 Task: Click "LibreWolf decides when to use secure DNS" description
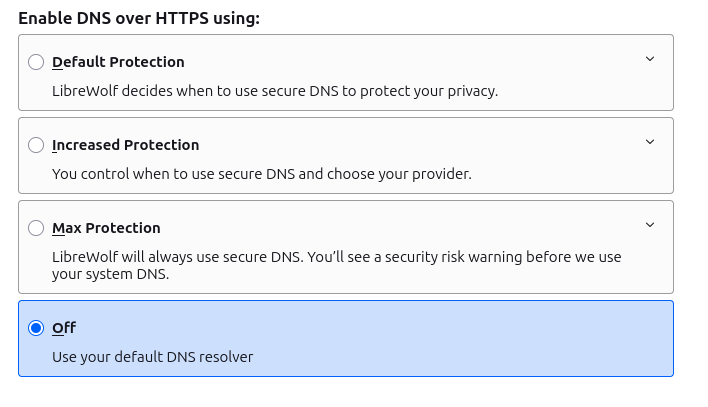pos(274,91)
